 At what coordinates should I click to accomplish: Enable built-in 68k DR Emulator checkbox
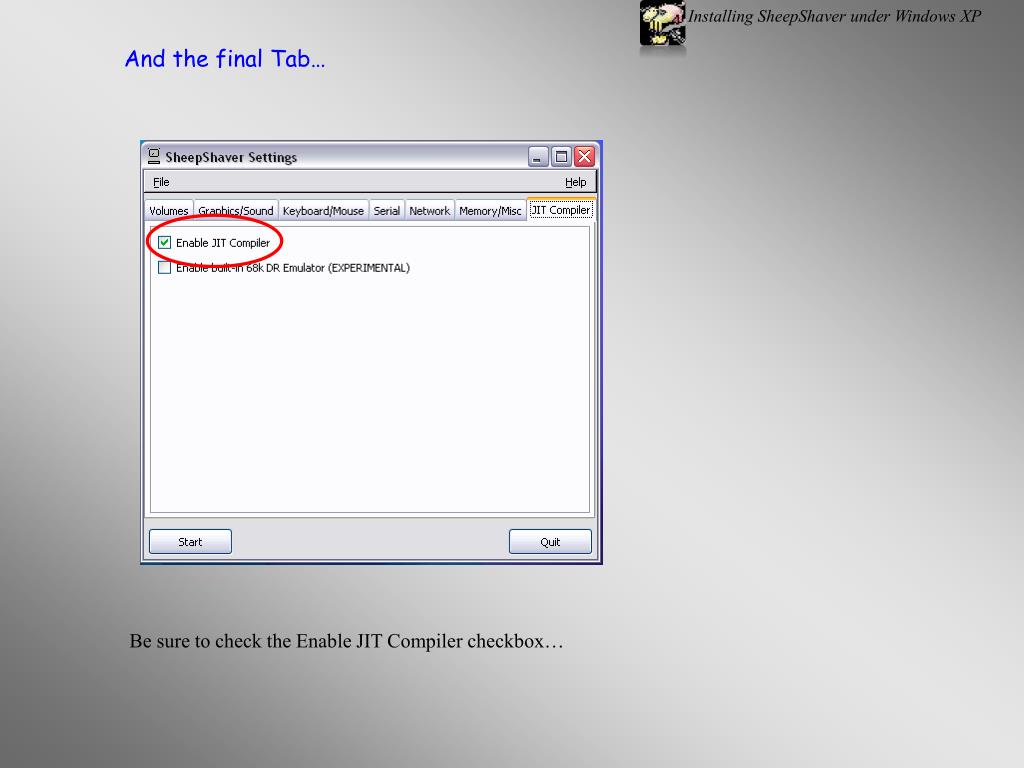(165, 268)
